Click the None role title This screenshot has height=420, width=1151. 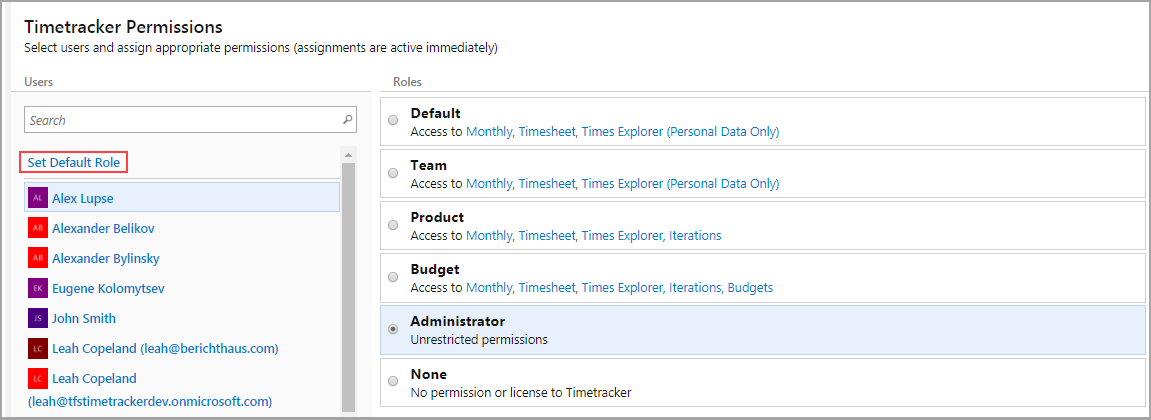[429, 374]
